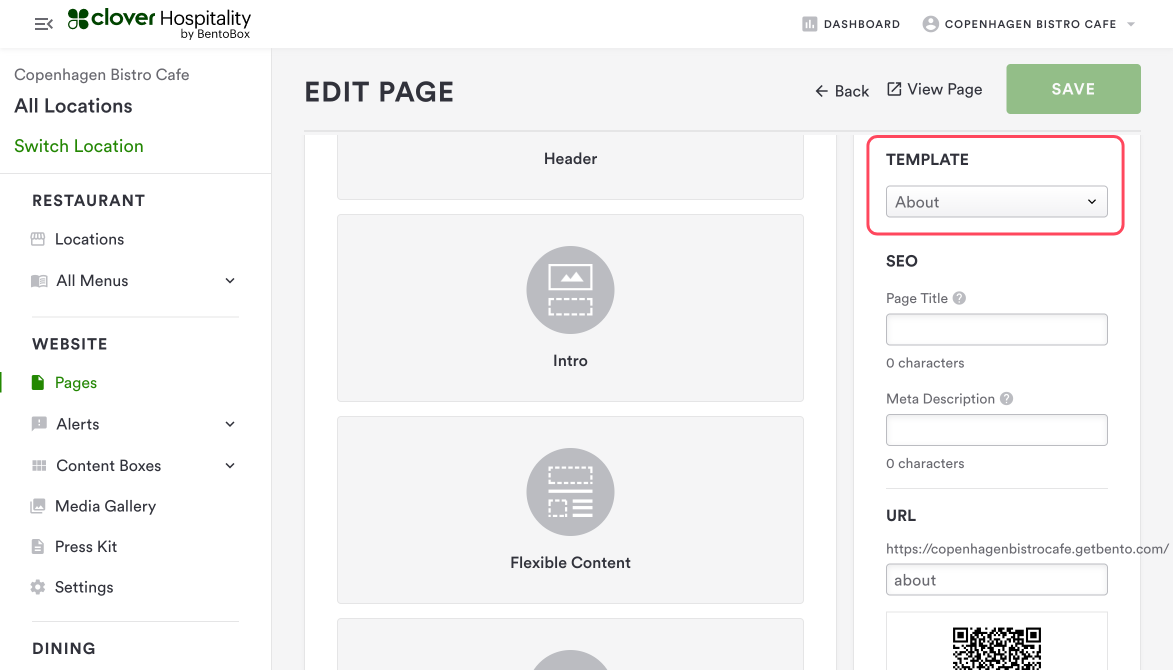Screen dimensions: 1173x670
Task: Focus the Page Title input field
Action: tap(996, 330)
